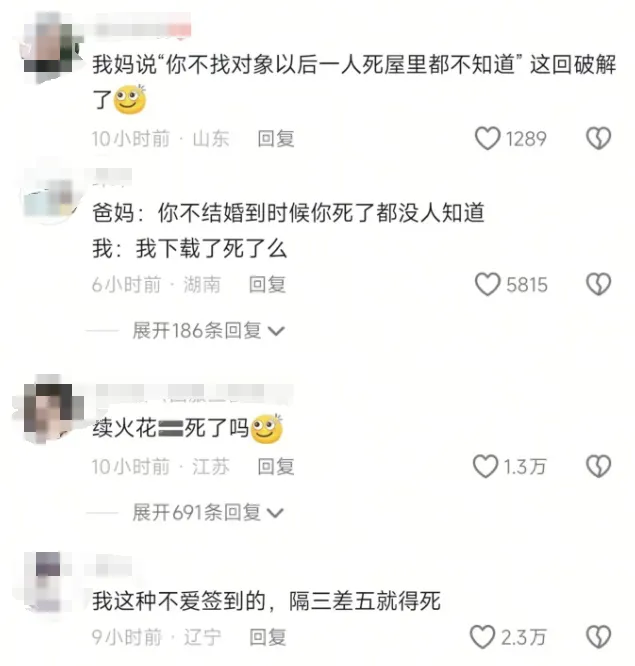Reply to the Jiangsu comment via 回复
This screenshot has height=666, width=635.
tap(276, 467)
